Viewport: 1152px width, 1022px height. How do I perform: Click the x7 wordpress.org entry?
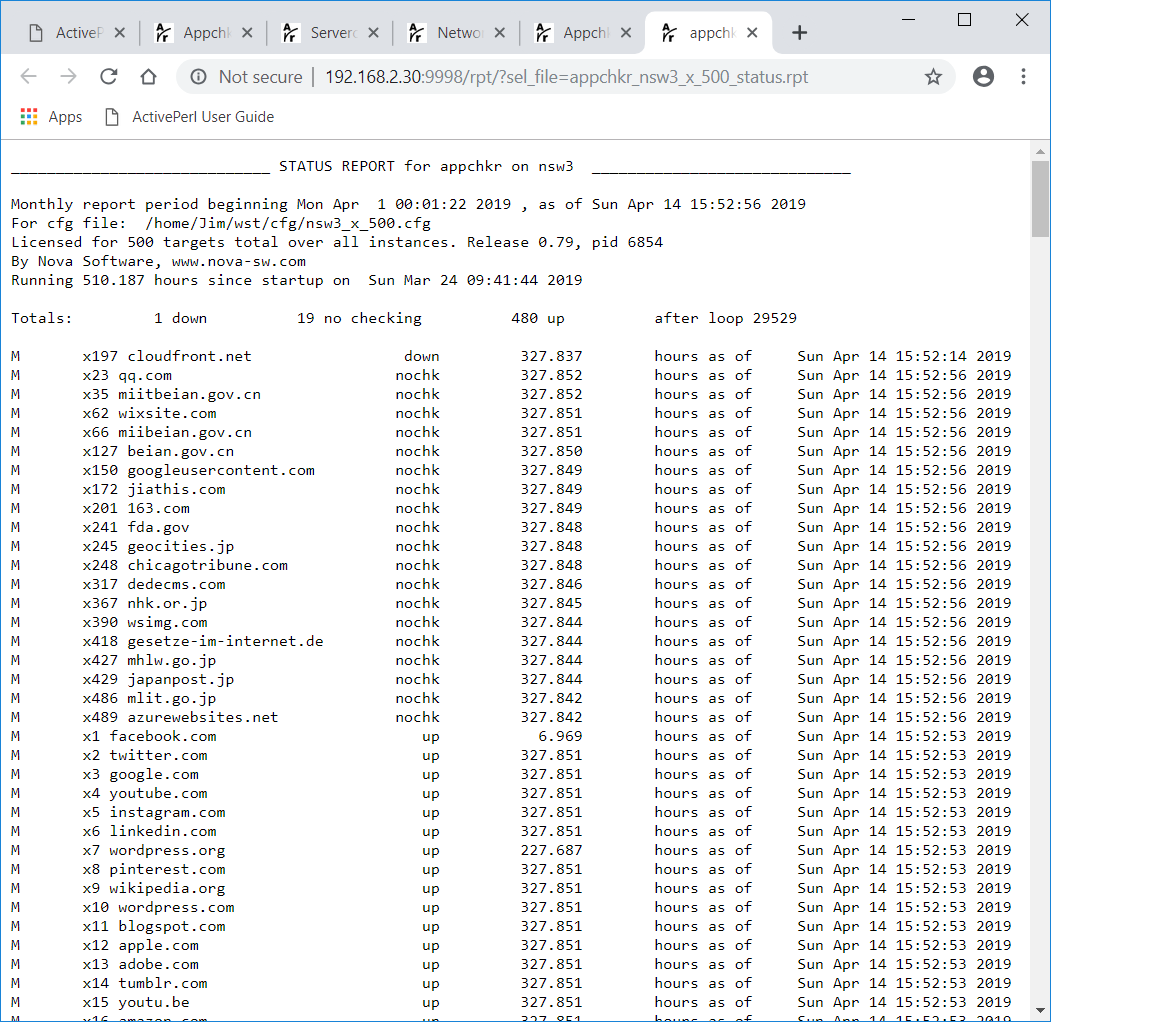tap(154, 851)
